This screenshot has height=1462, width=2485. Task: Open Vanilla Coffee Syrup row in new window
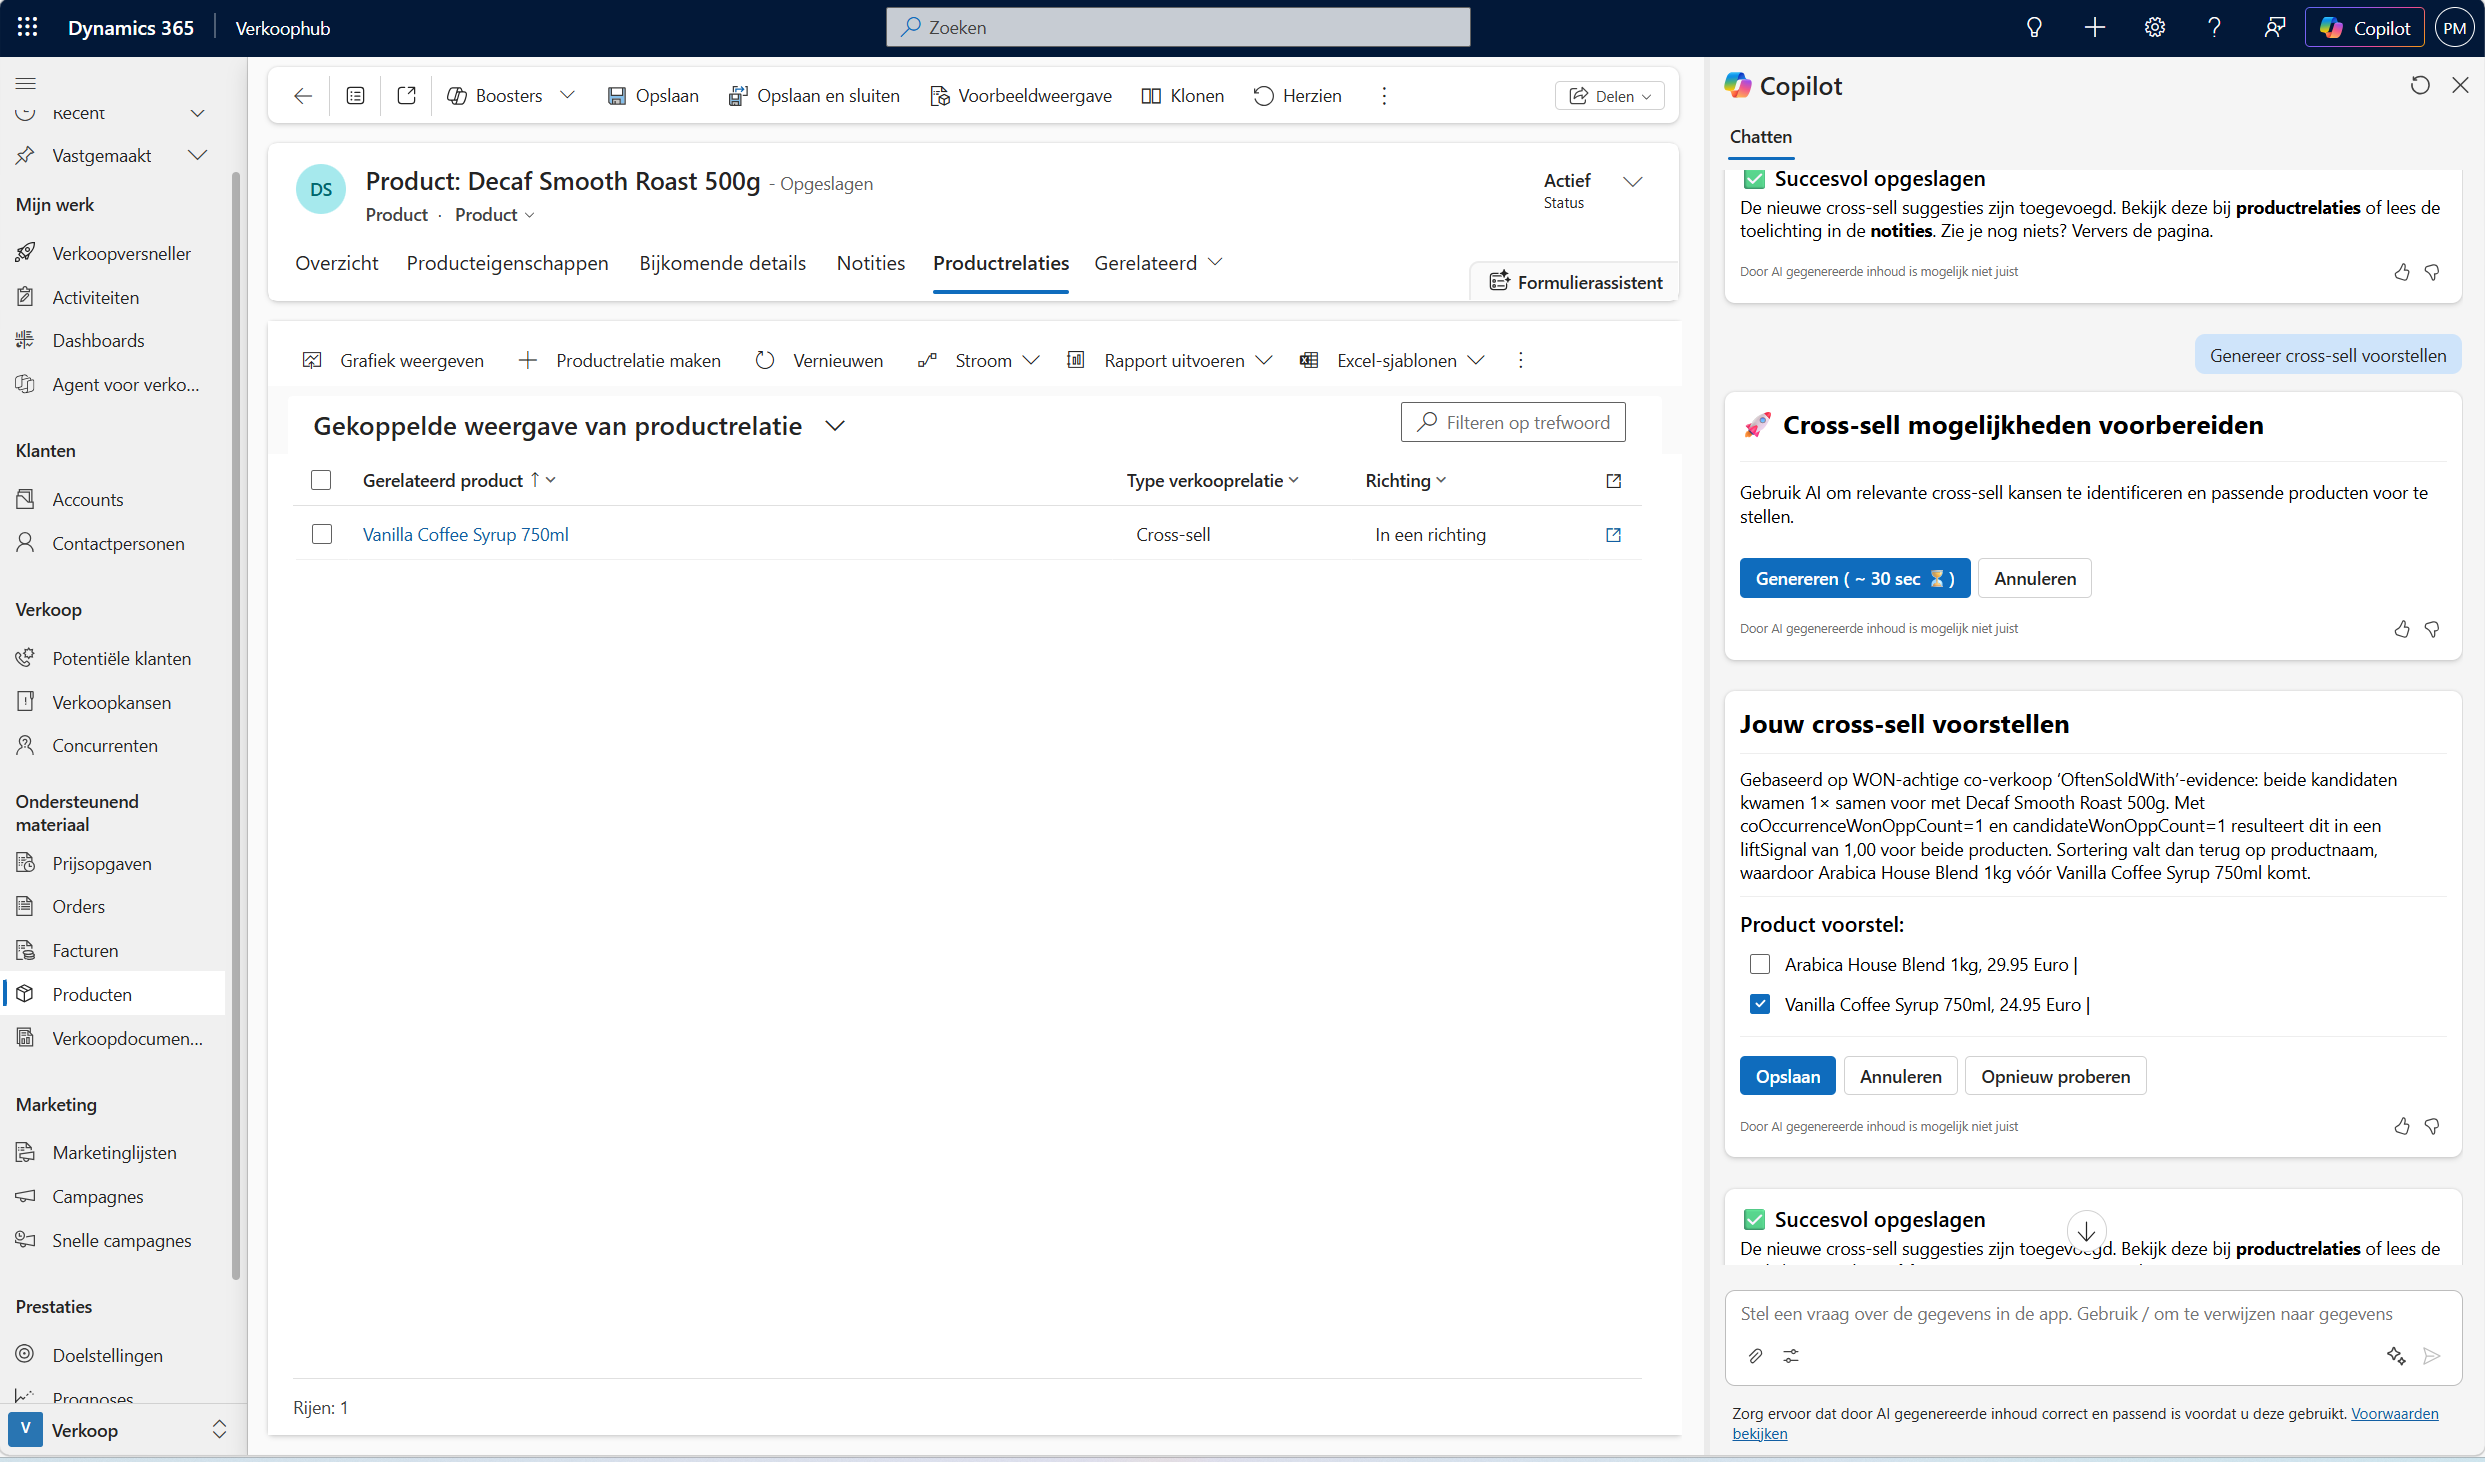(1612, 535)
